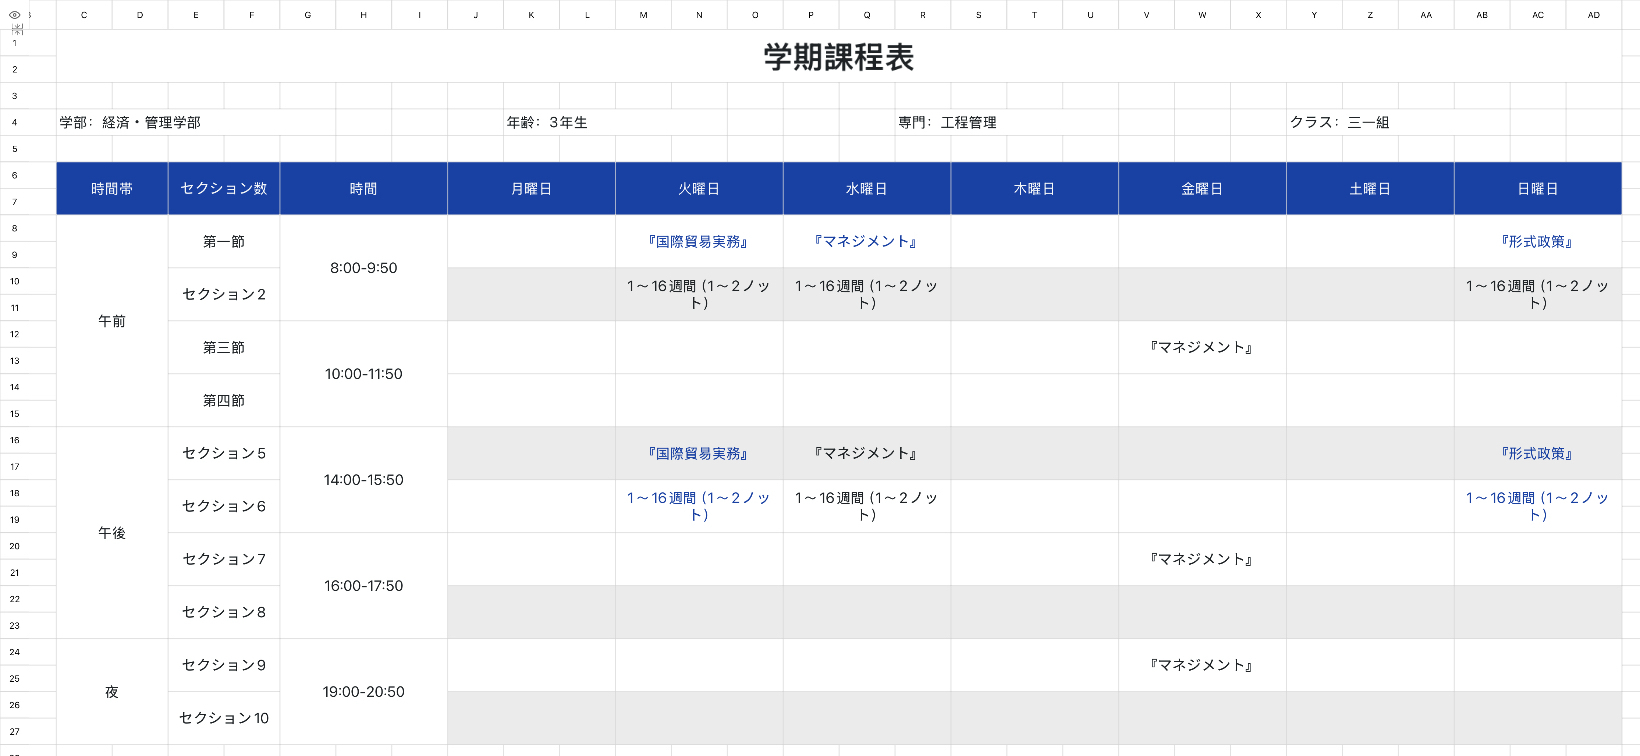Screen dimensions: 1640x756
Task: Open 『国際貿易実務』 link in 第一節 row
Action: coord(699,241)
